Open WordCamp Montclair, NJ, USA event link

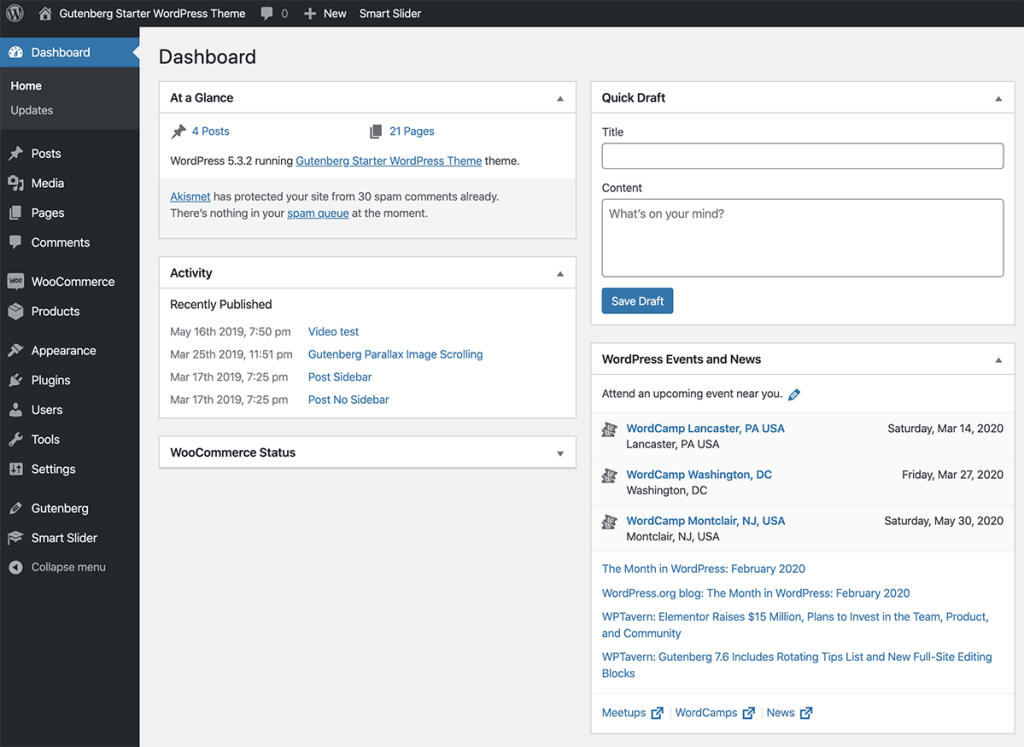click(705, 521)
